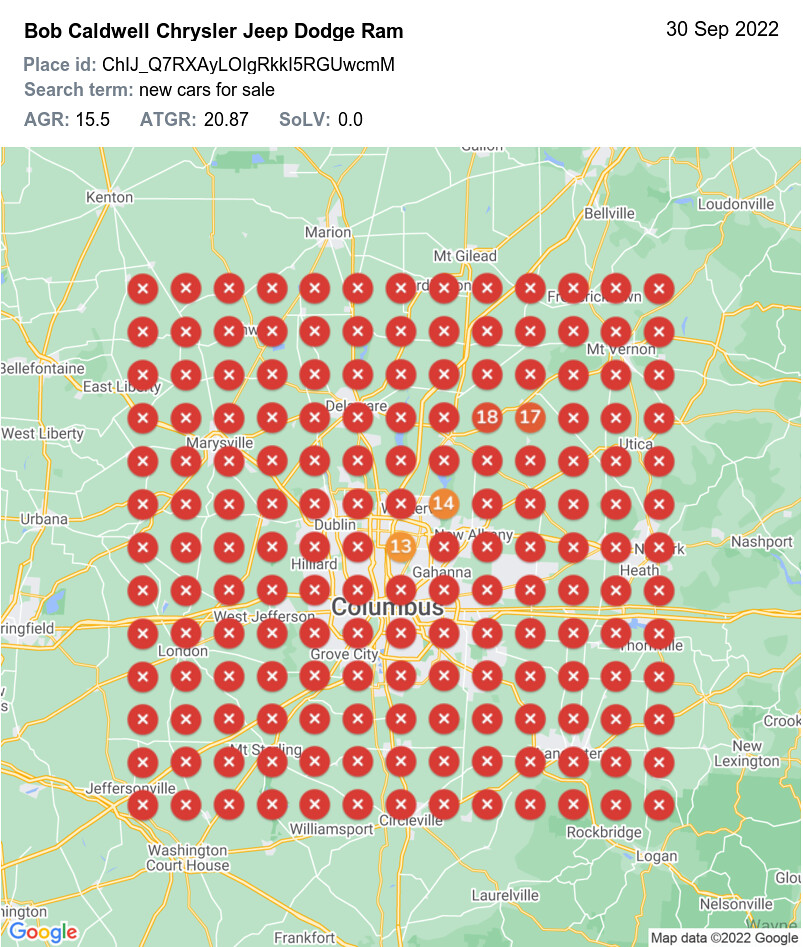
Task: Click the Frankfort map label
Action: click(x=304, y=937)
